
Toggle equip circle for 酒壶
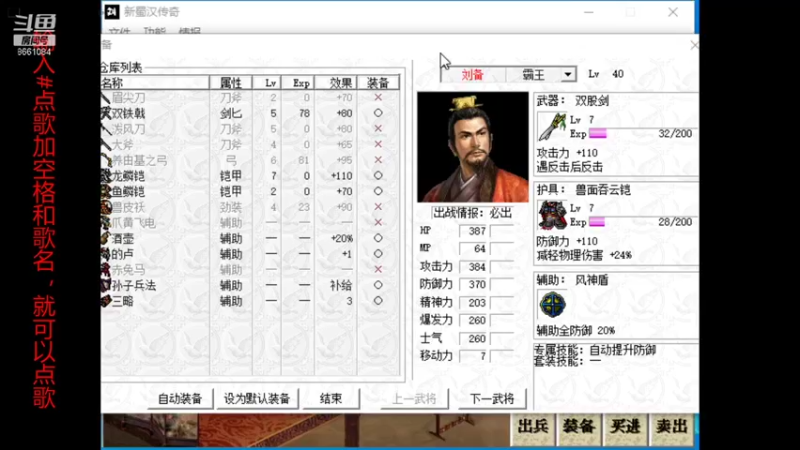pyautogui.click(x=378, y=238)
